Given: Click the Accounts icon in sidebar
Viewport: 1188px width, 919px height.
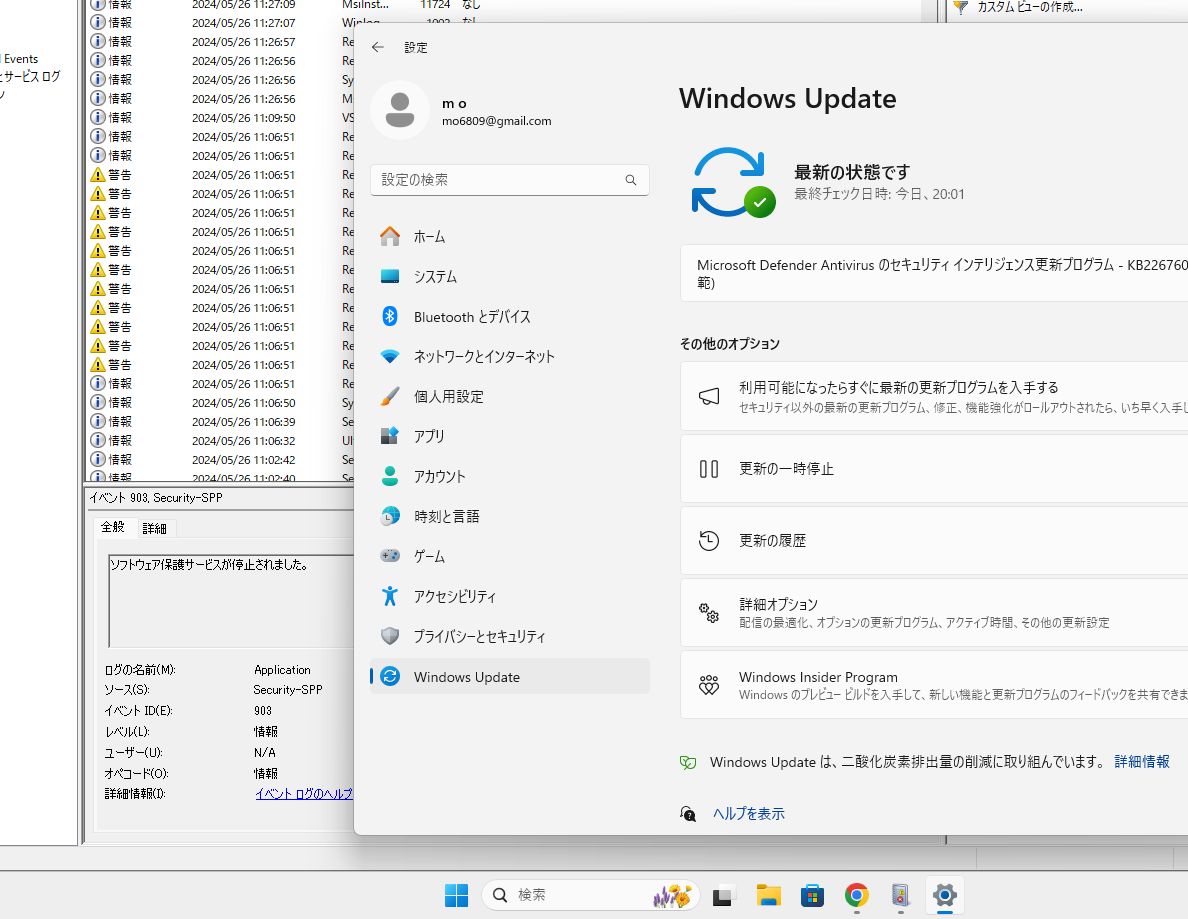Looking at the screenshot, I should [x=390, y=476].
